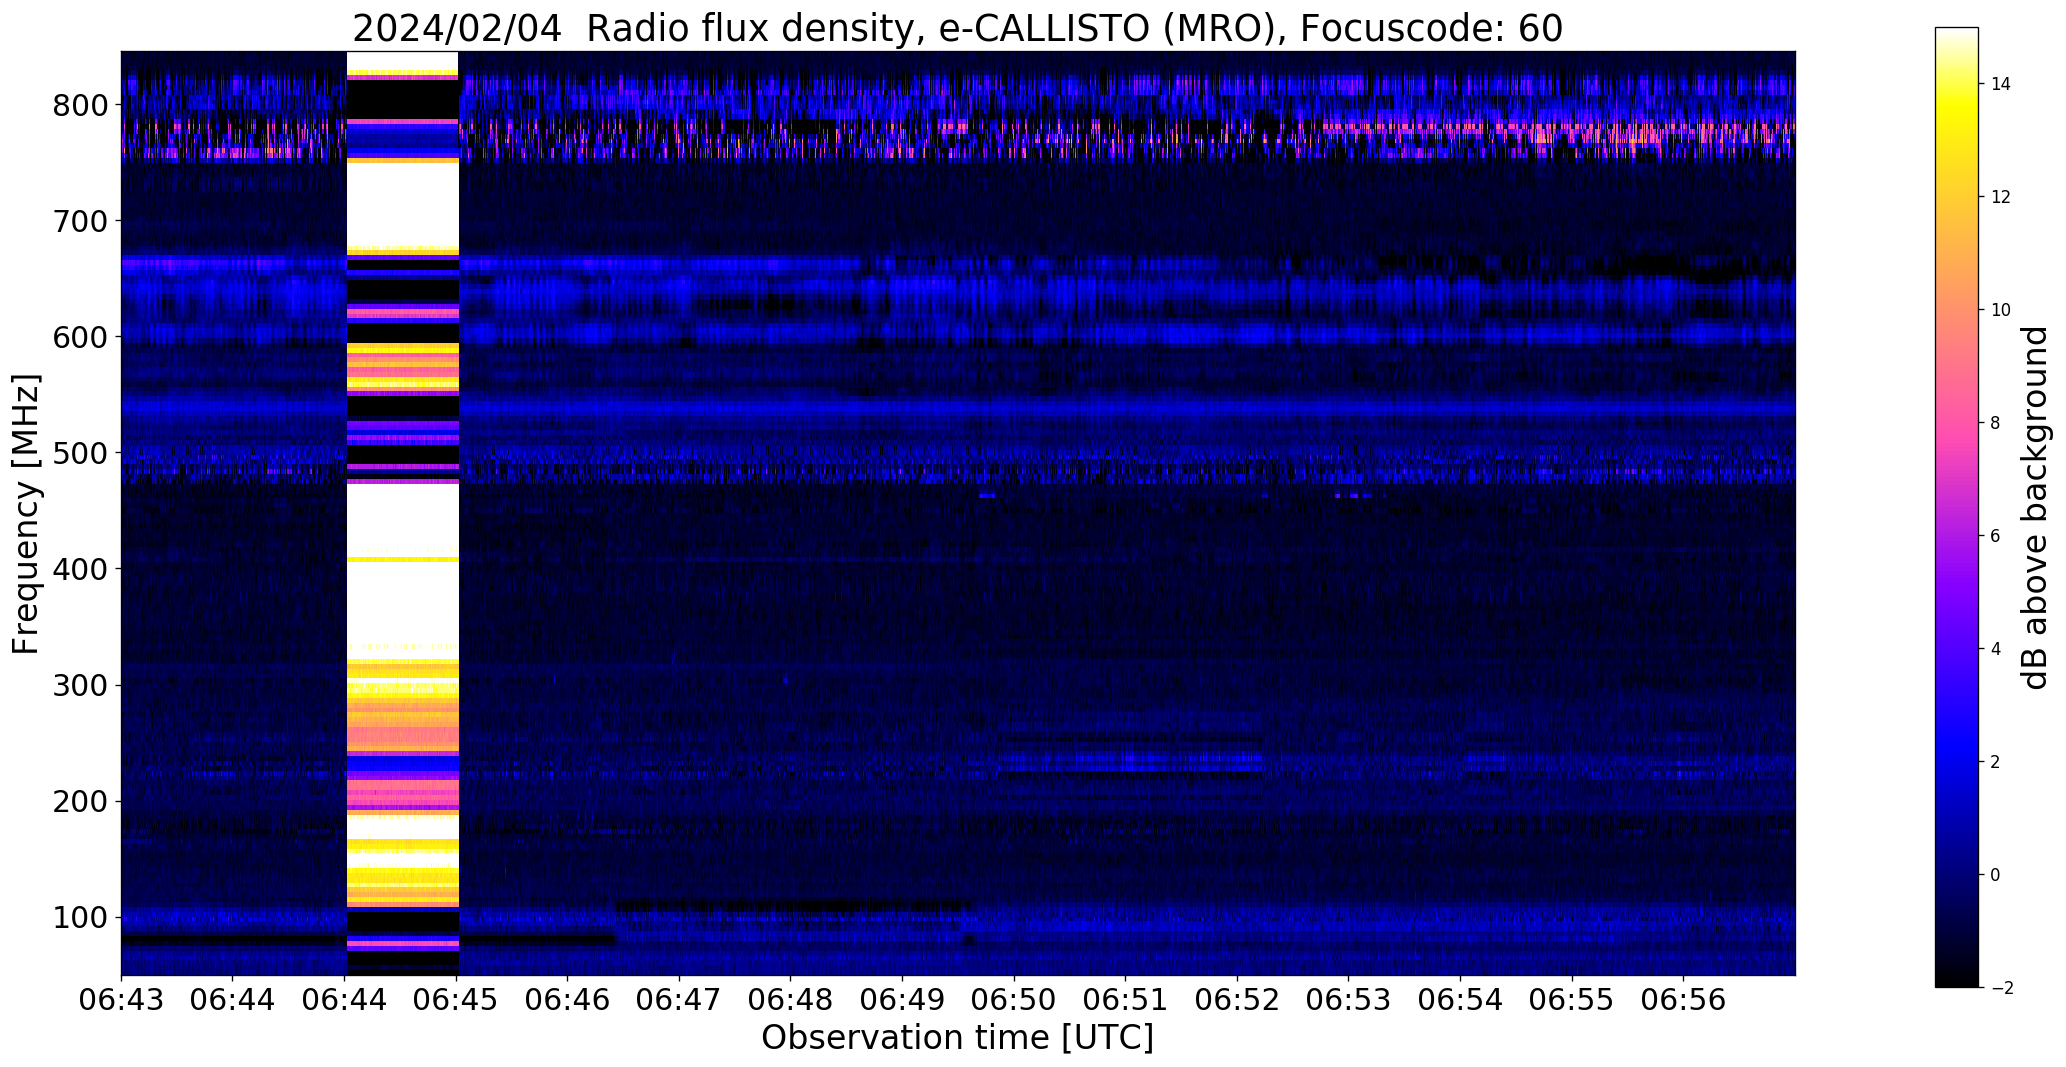The height and width of the screenshot is (1067, 2066).
Task: Select the 06:51 time tick label
Action: [x=1126, y=1000]
